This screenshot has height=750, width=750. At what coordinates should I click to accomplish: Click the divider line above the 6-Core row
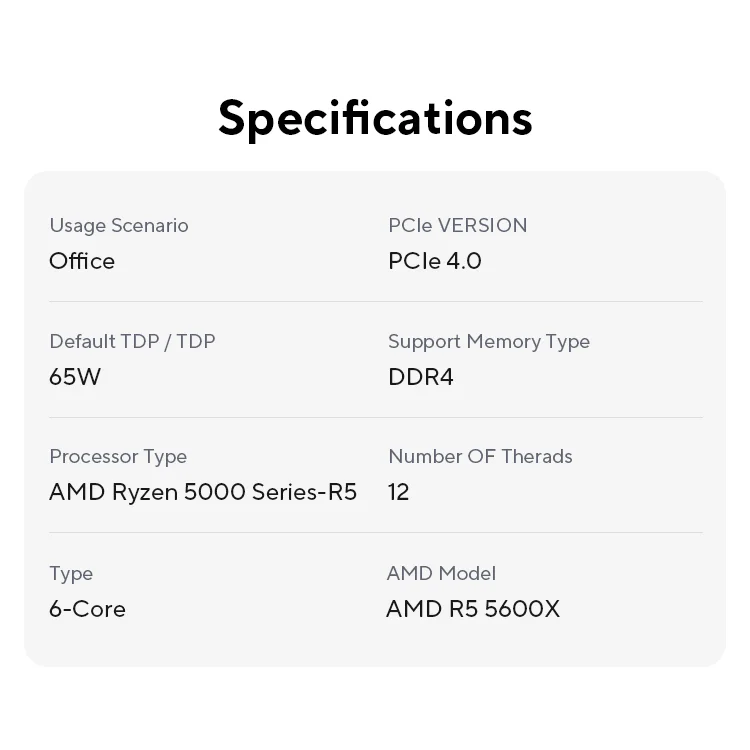tap(375, 533)
